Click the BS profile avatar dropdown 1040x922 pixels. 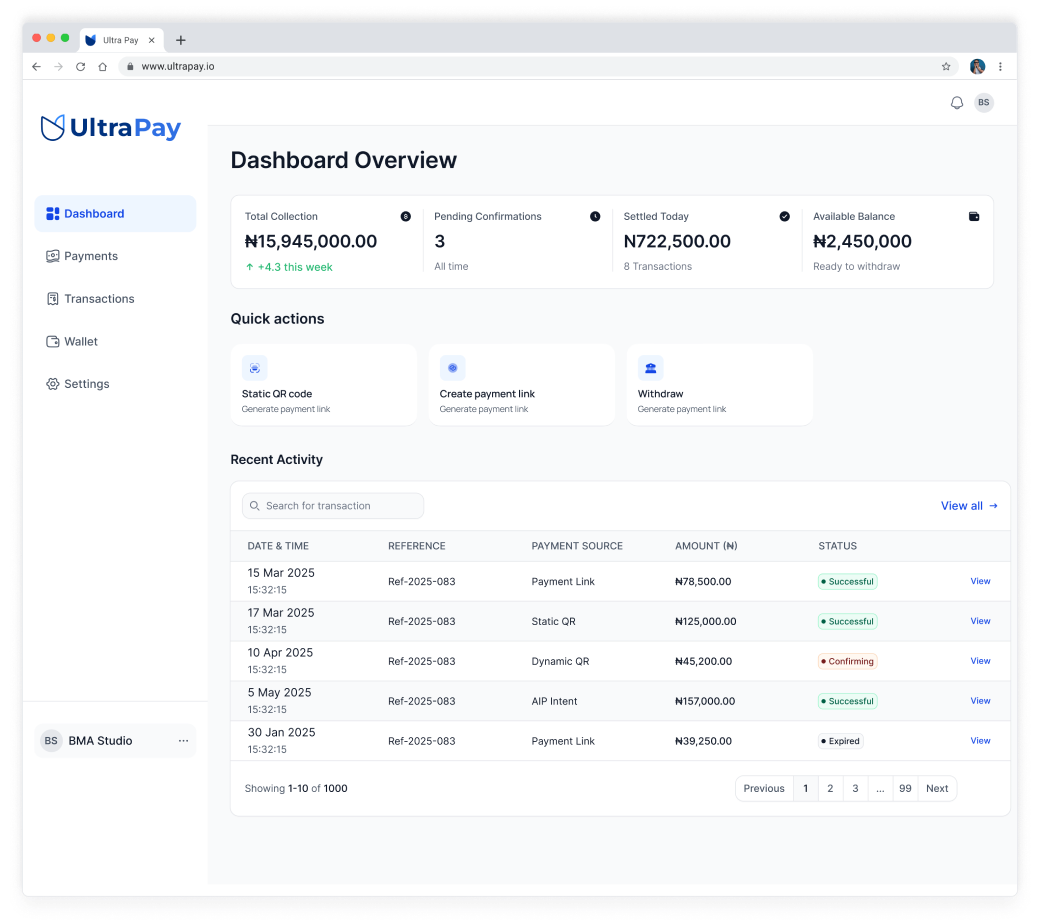coord(984,102)
